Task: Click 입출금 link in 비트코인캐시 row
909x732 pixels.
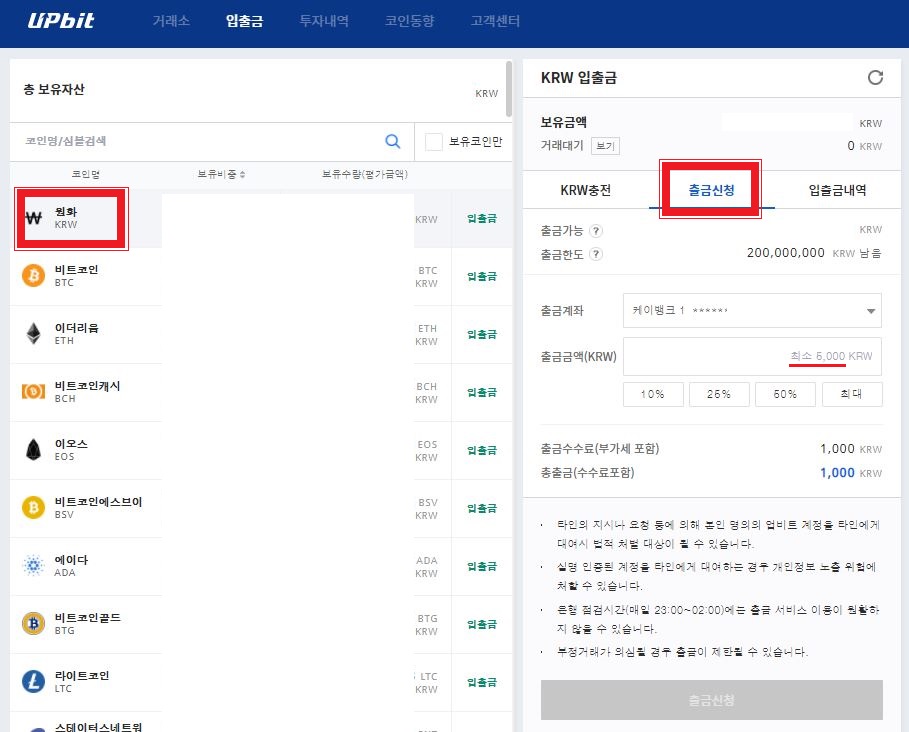Action: coord(482,392)
